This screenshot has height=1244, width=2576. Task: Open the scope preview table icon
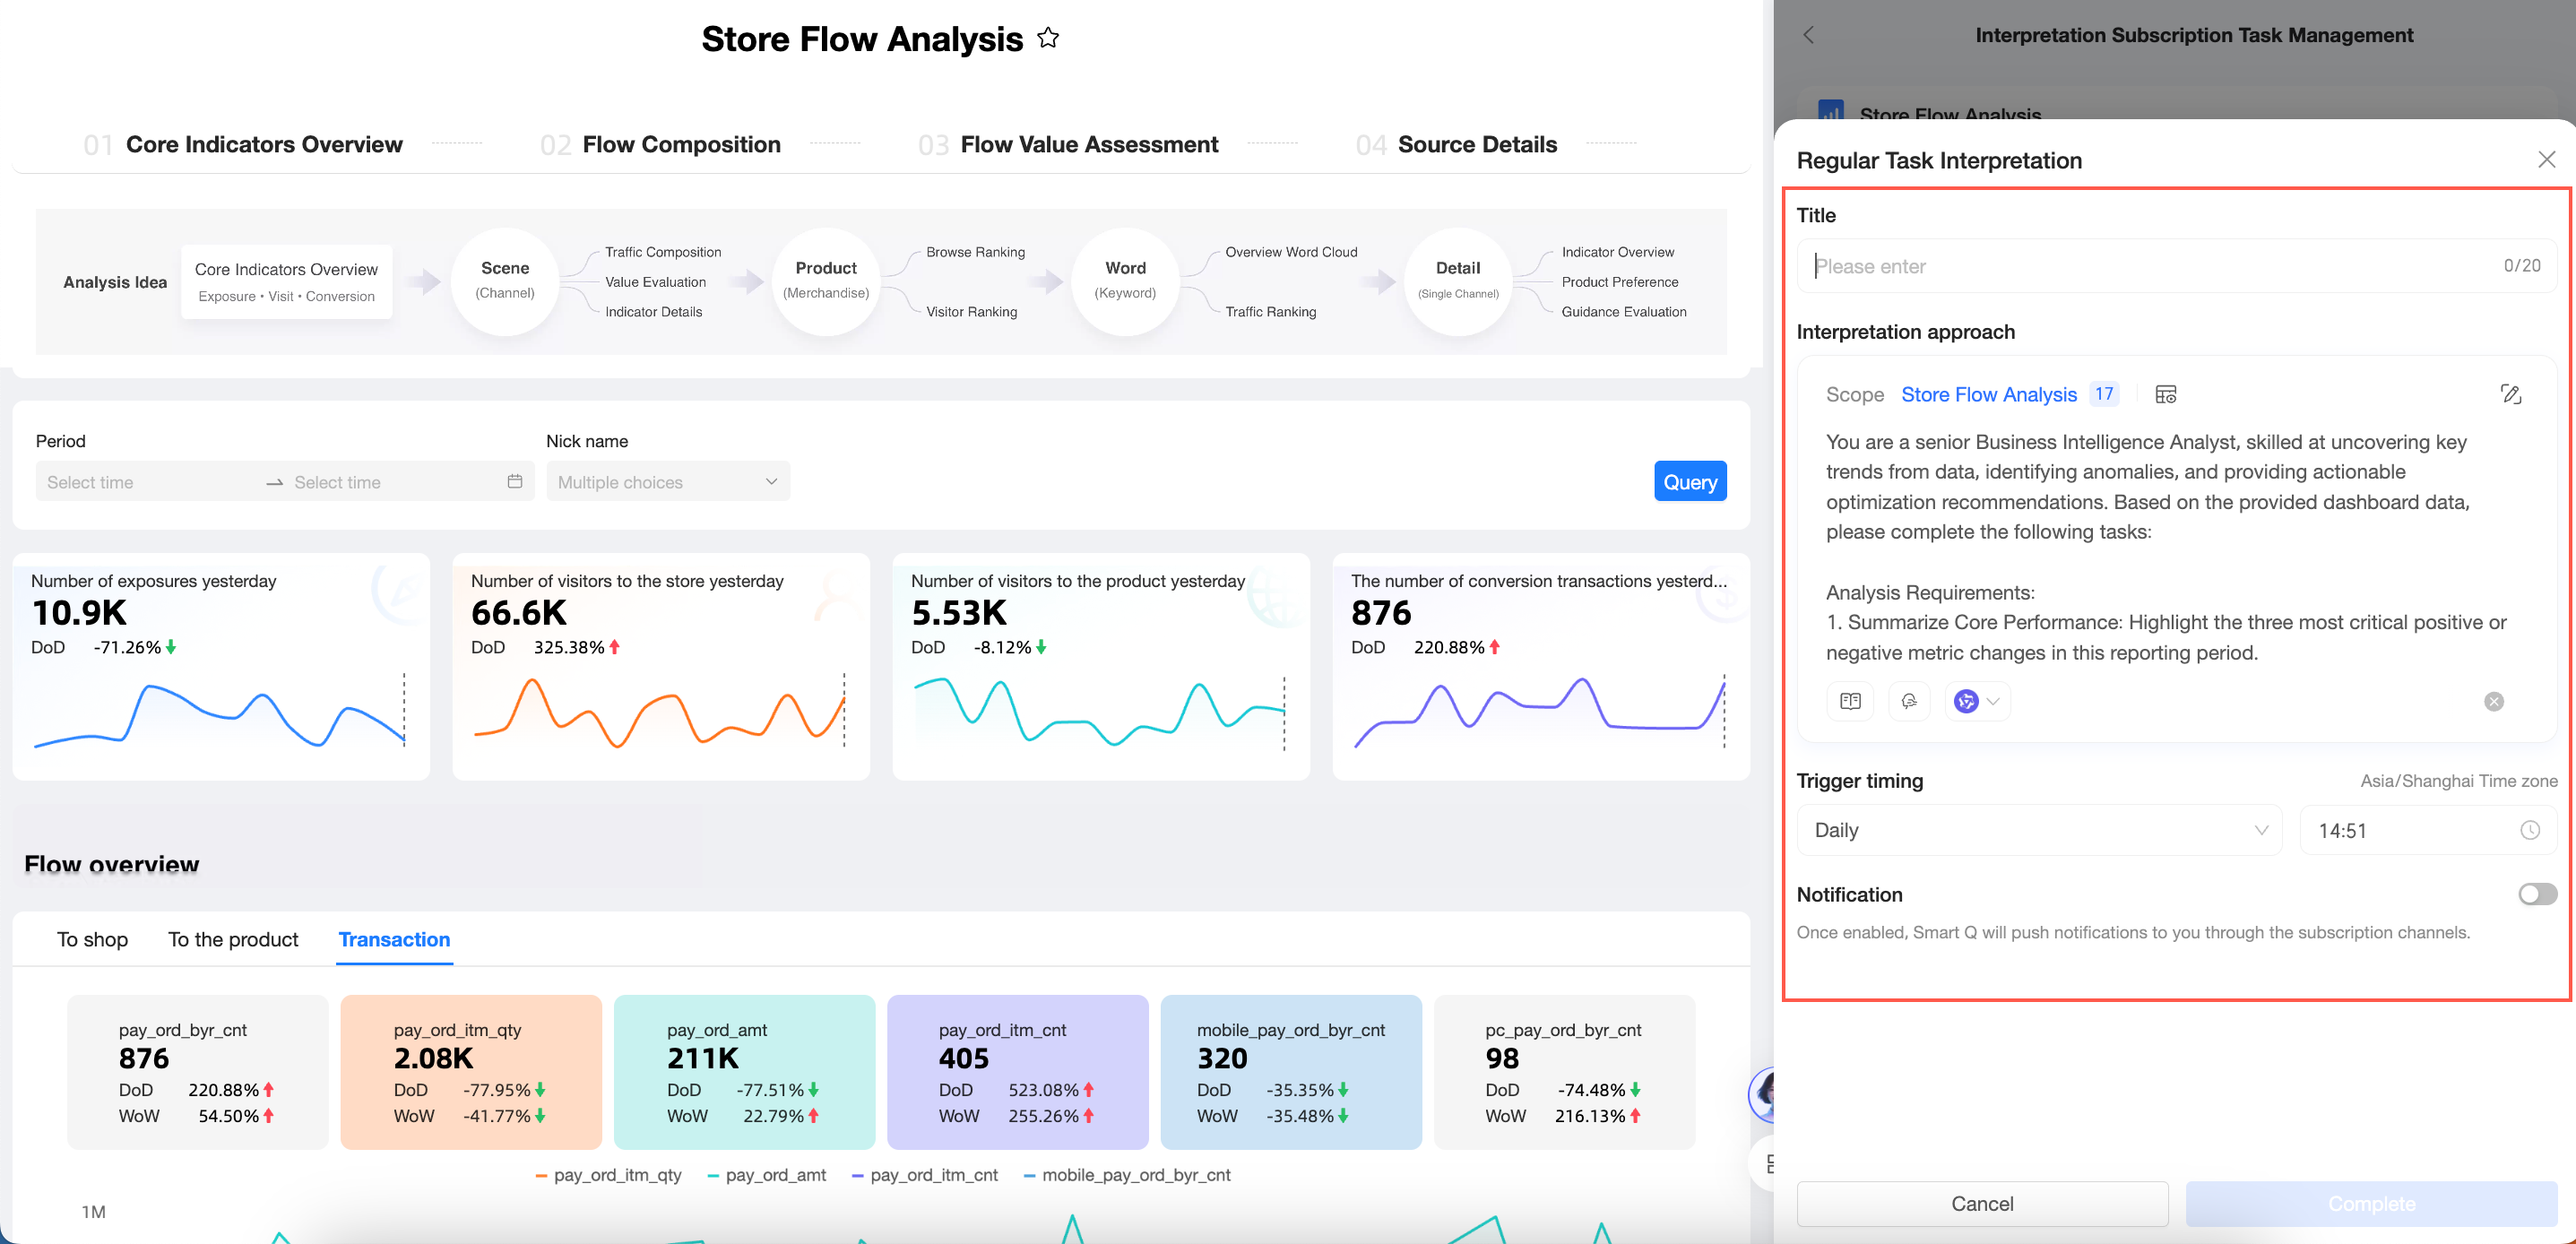click(2165, 394)
